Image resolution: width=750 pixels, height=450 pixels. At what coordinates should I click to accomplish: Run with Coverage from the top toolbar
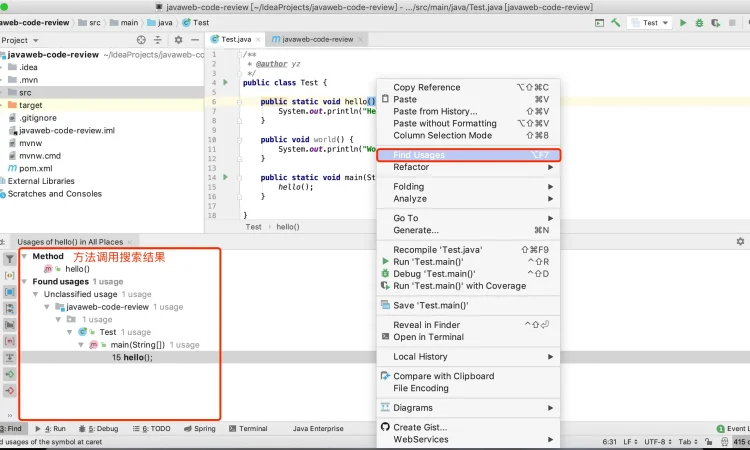point(716,22)
